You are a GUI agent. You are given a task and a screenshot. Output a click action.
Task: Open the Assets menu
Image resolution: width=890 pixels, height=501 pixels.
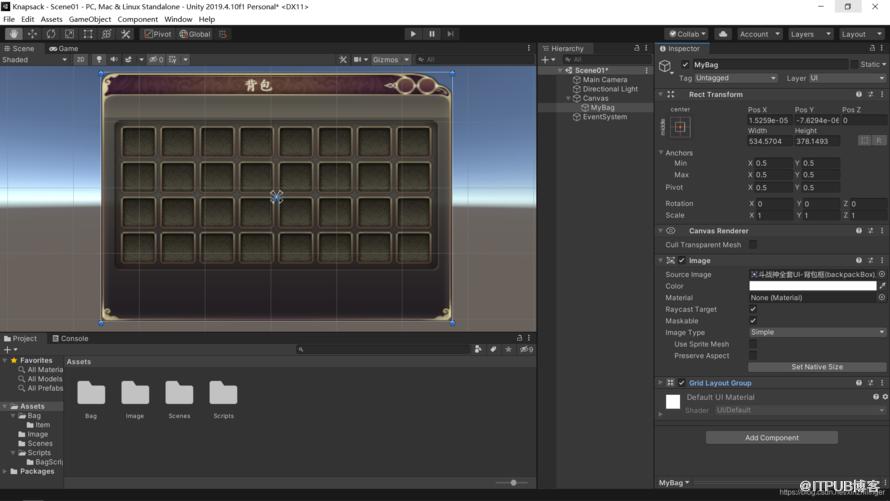point(51,19)
